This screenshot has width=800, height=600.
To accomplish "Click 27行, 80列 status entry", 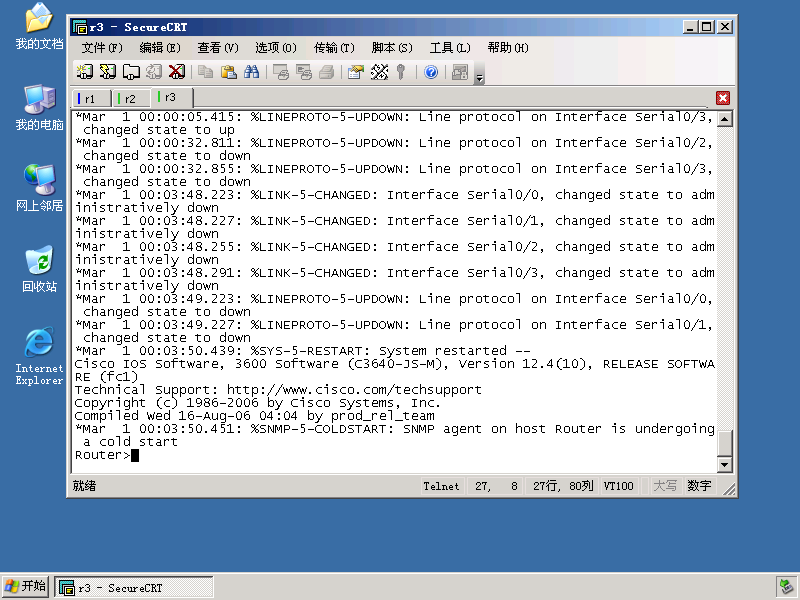I will tap(563, 486).
